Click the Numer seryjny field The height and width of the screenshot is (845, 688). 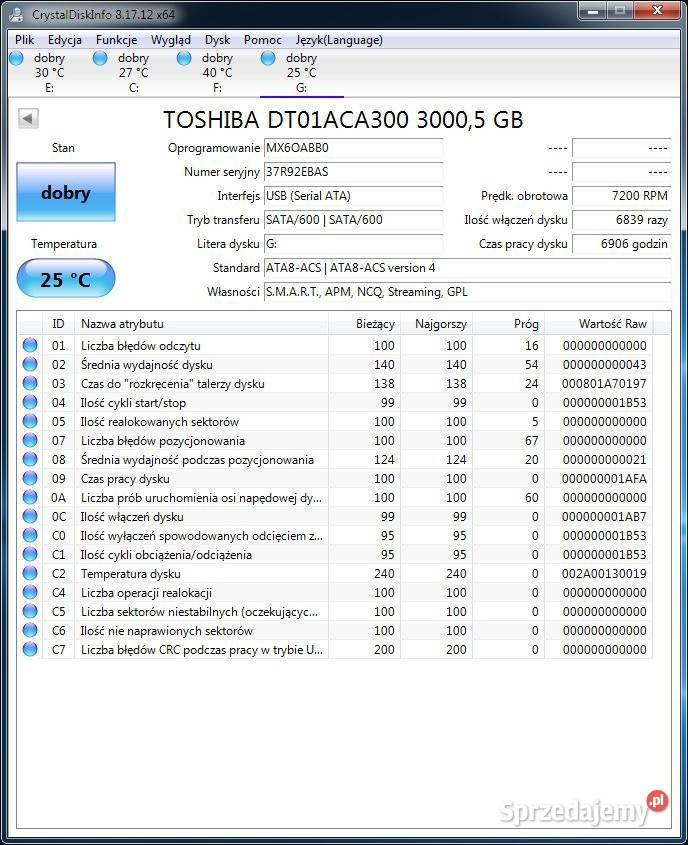click(352, 172)
